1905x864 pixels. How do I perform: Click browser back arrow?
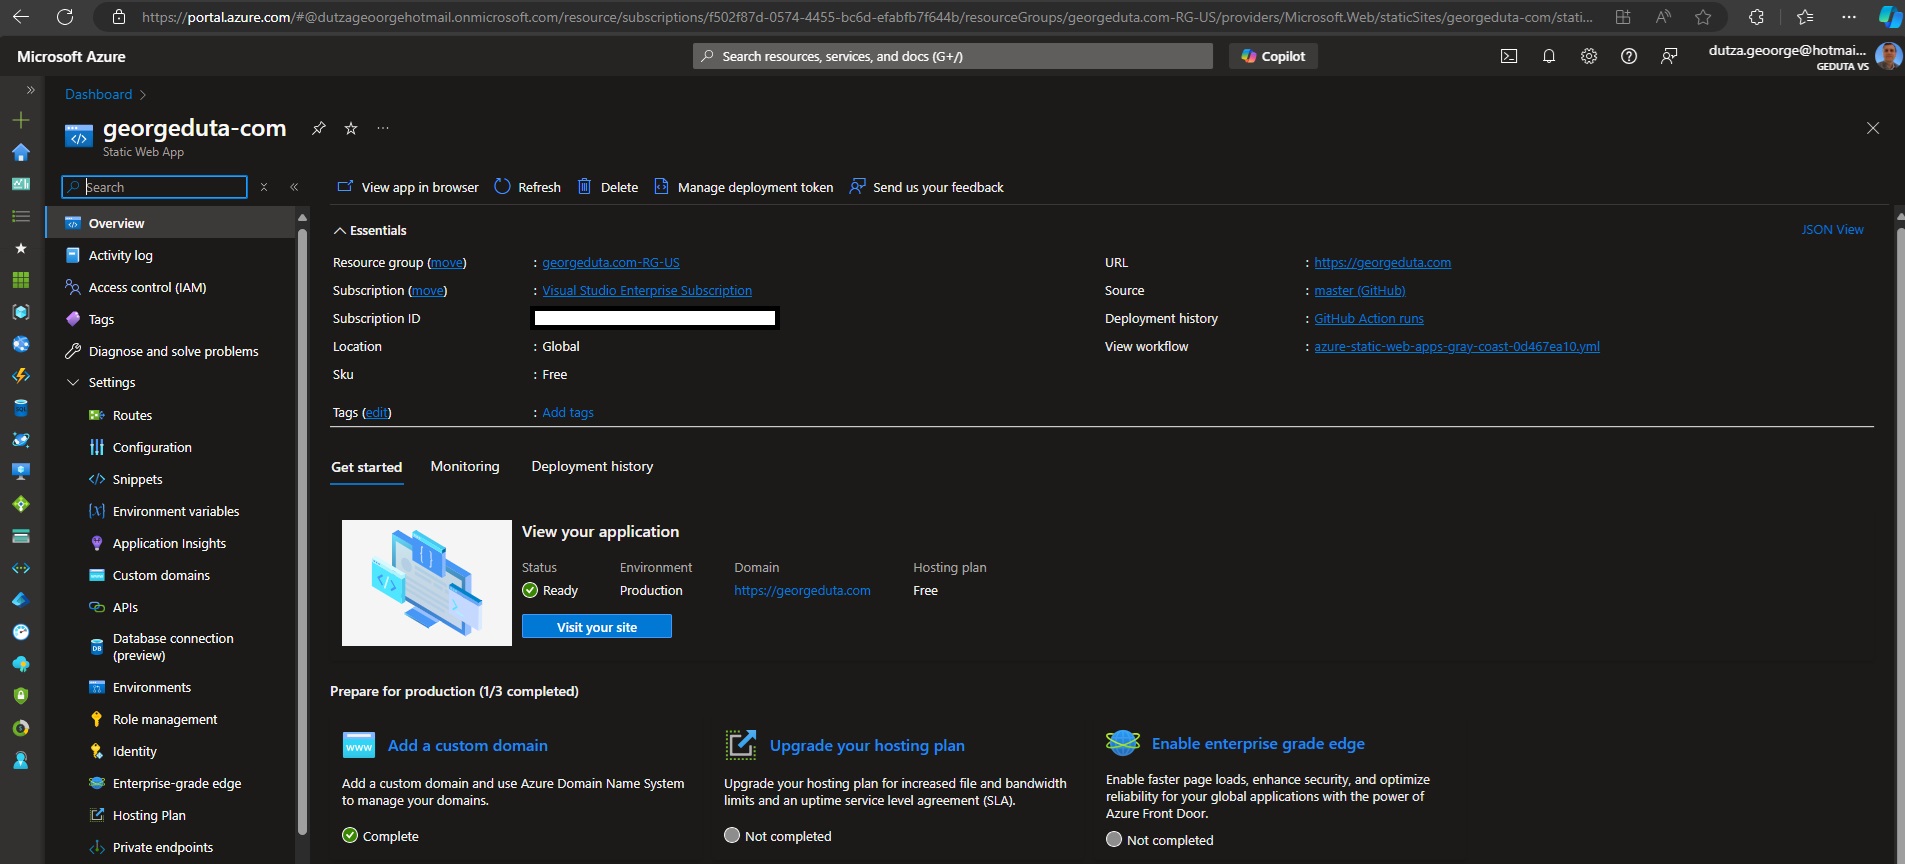point(21,17)
